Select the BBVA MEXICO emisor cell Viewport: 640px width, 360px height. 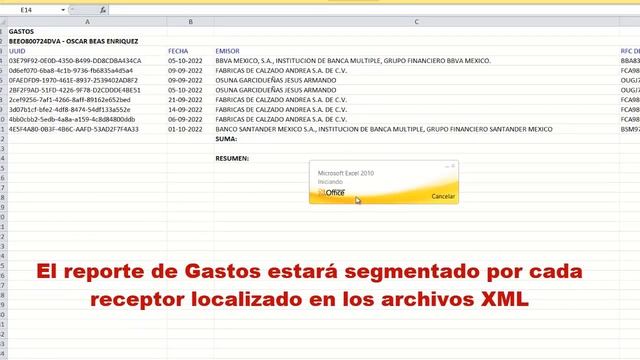tap(416, 61)
